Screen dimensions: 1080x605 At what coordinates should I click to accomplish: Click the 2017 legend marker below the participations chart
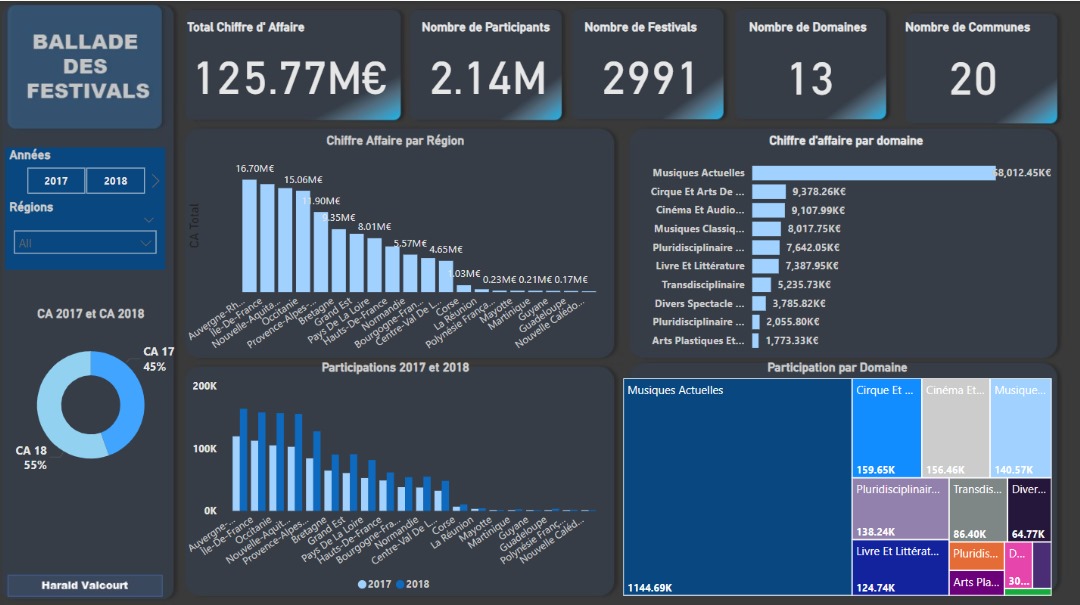pyautogui.click(x=362, y=584)
